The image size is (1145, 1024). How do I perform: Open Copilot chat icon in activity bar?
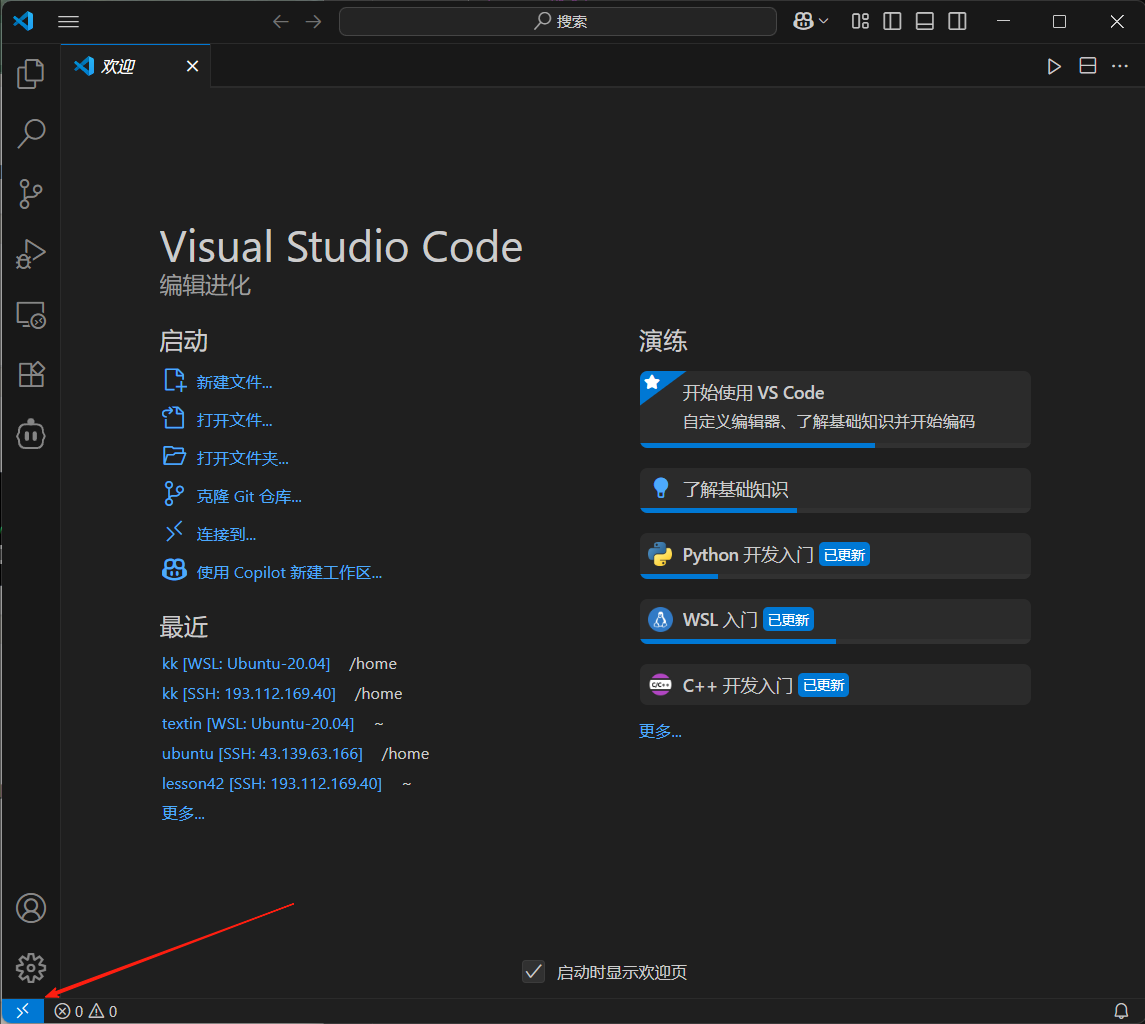coord(31,435)
